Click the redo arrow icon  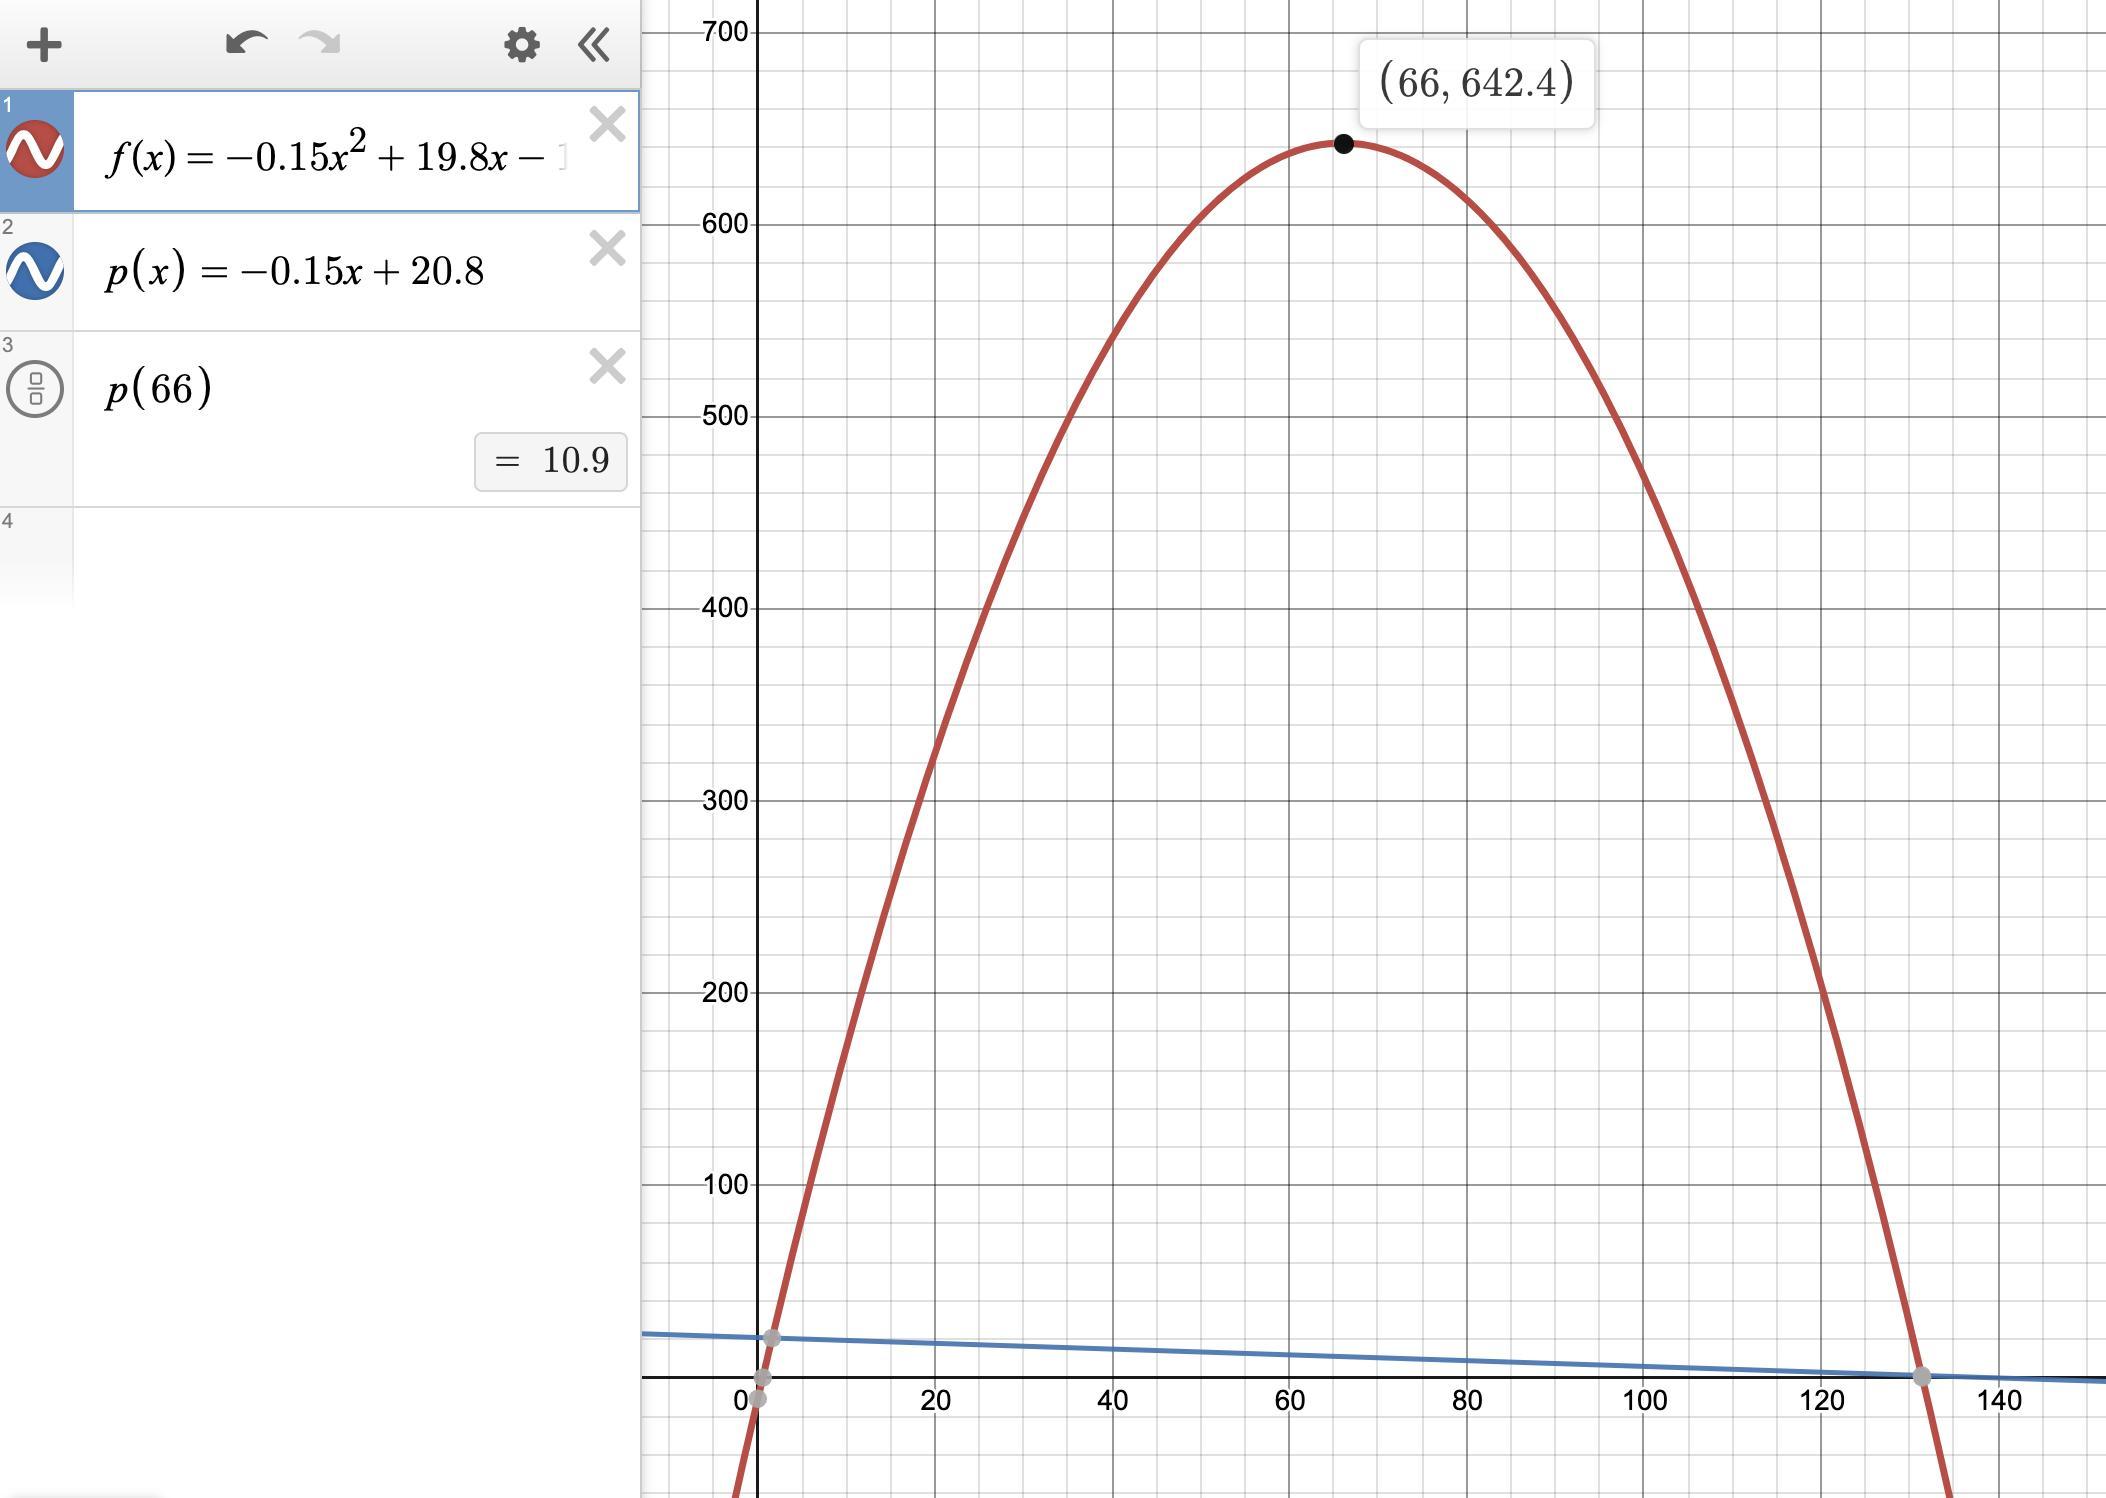click(x=320, y=44)
